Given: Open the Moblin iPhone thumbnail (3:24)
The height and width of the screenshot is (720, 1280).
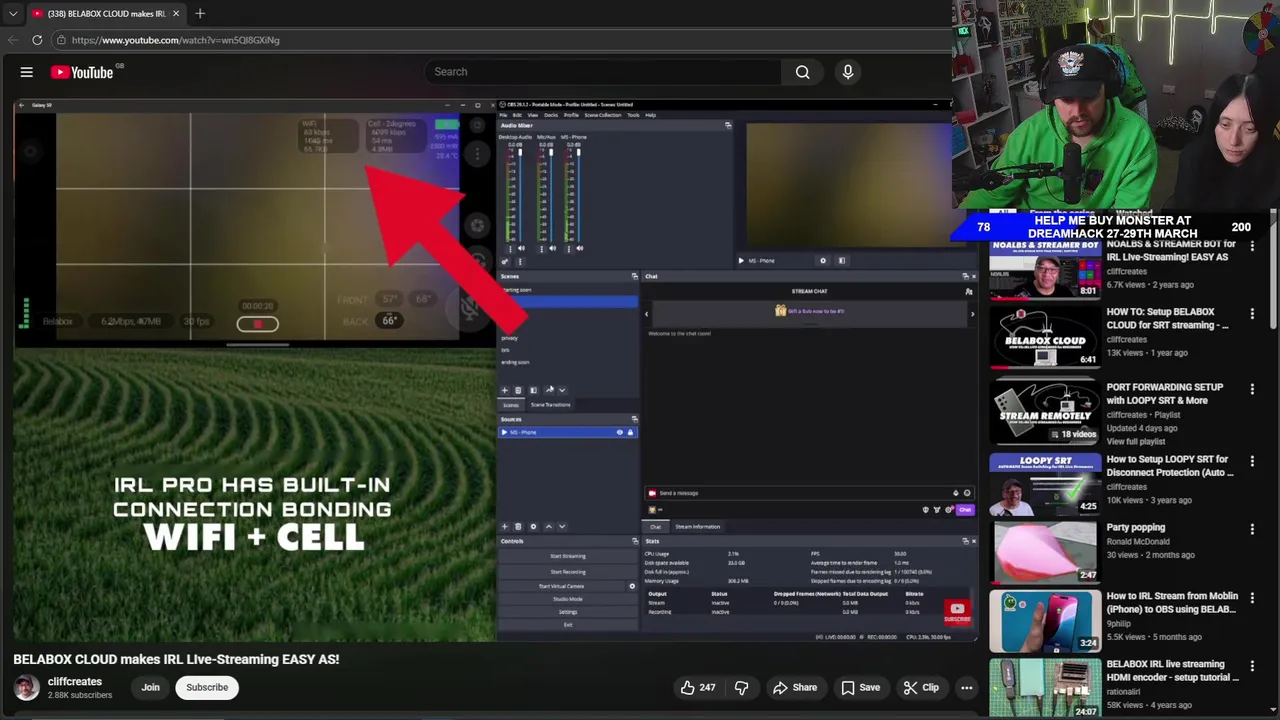Looking at the screenshot, I should pos(1045,621).
